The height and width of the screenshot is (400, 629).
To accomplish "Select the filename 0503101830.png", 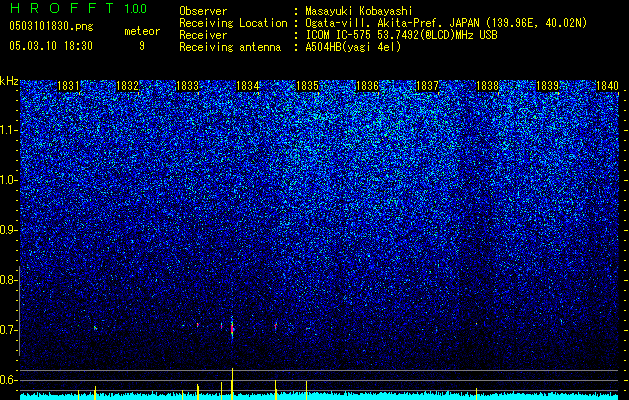I will pyautogui.click(x=51, y=26).
